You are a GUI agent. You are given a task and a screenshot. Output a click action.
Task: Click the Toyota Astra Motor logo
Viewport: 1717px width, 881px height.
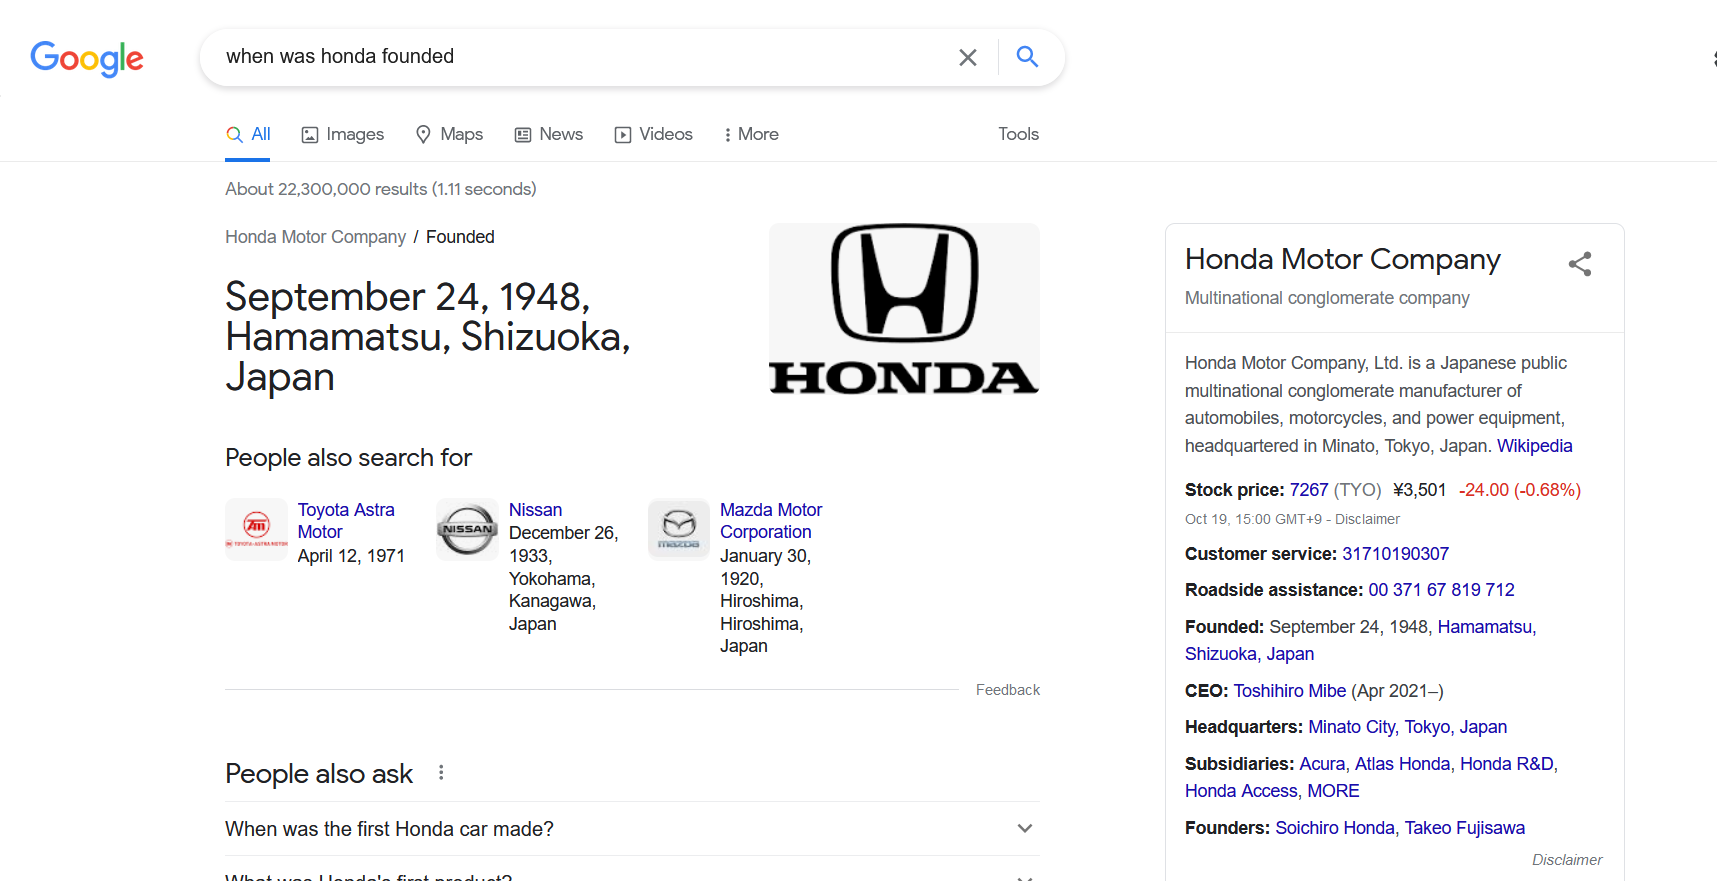257,529
